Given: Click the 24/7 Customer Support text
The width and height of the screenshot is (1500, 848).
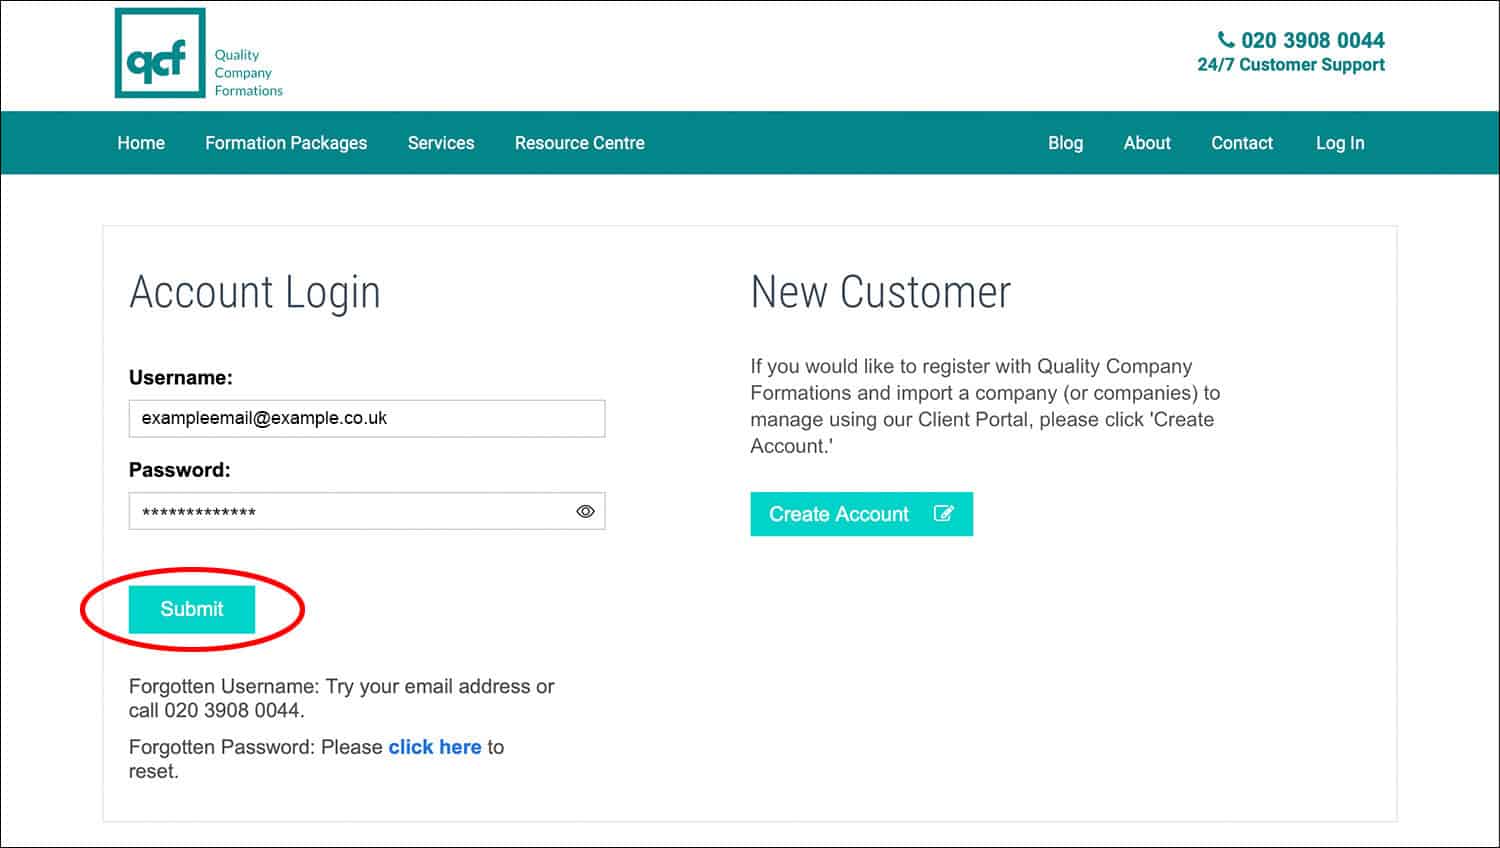Looking at the screenshot, I should click(1291, 65).
